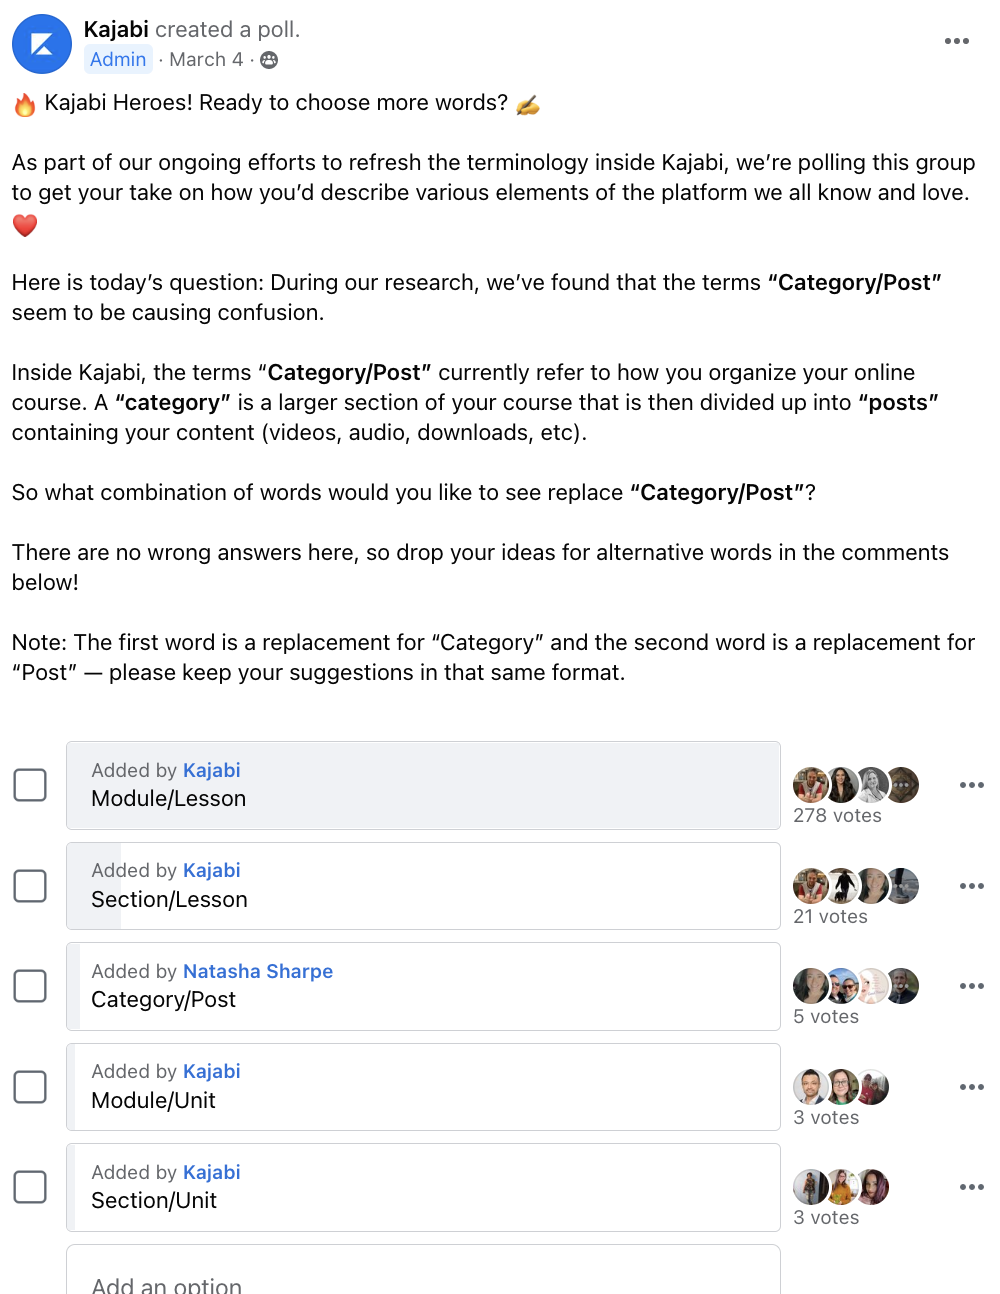View the 278 votes voter list
The height and width of the screenshot is (1294, 1000).
(x=837, y=816)
